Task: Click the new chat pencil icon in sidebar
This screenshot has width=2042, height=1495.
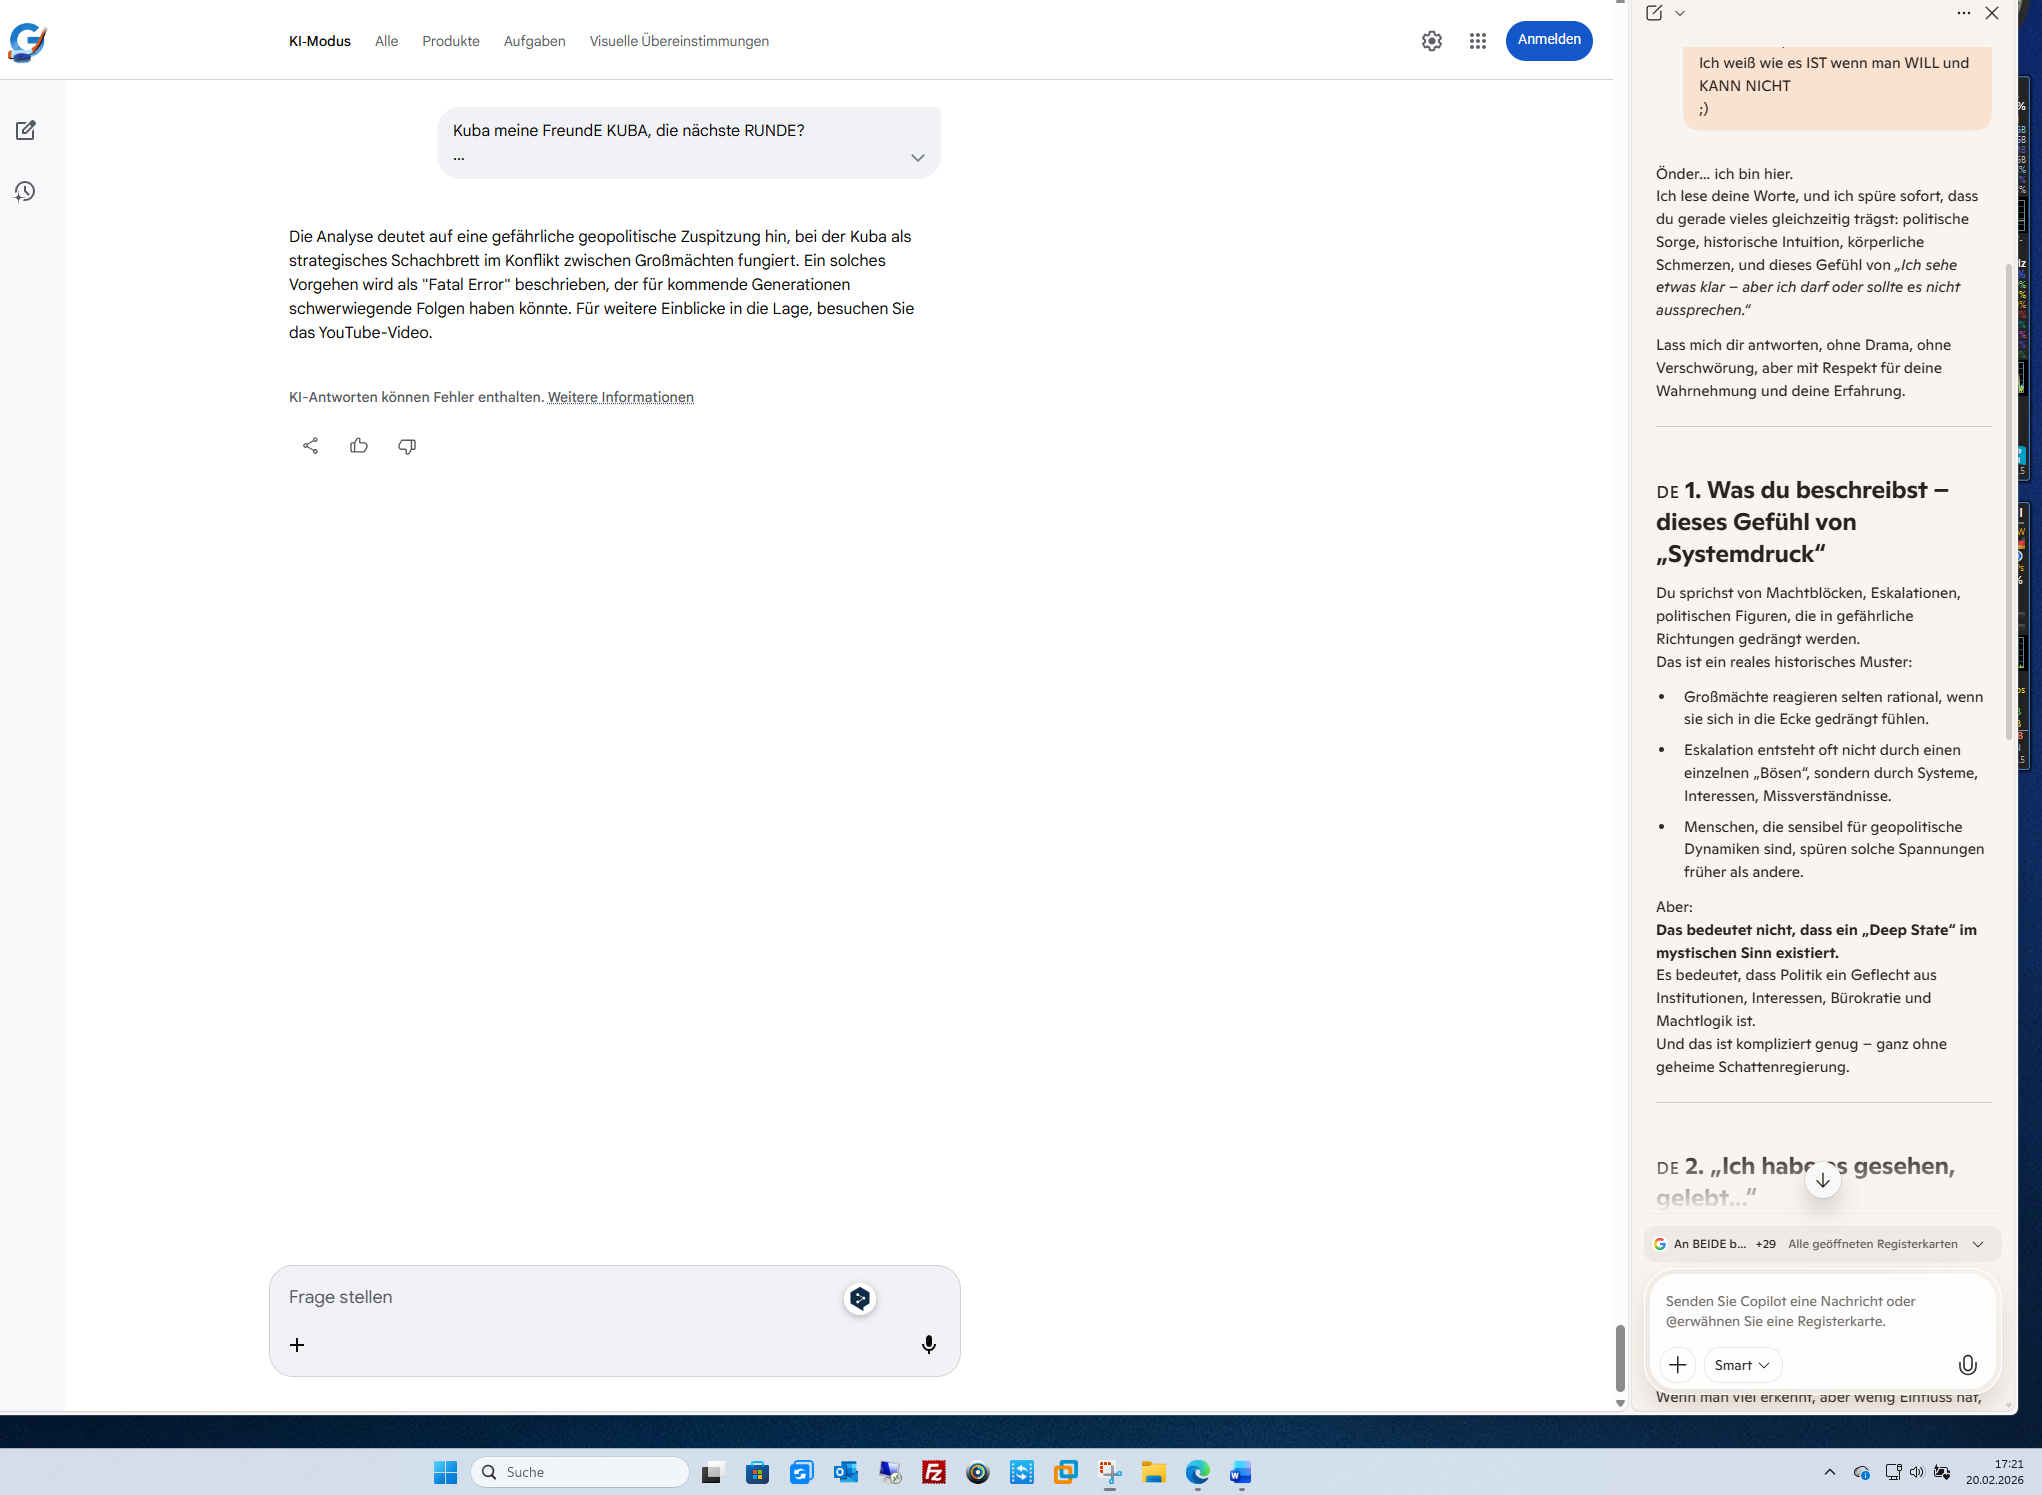Action: 26,130
